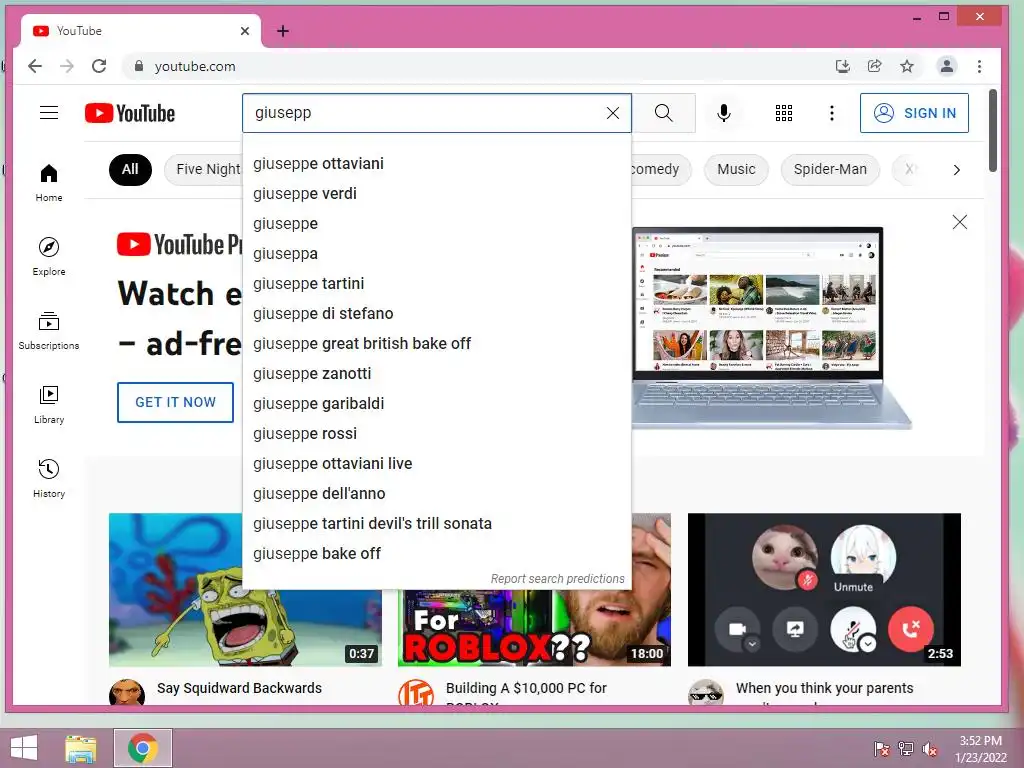Click the network tray icon

905,748
